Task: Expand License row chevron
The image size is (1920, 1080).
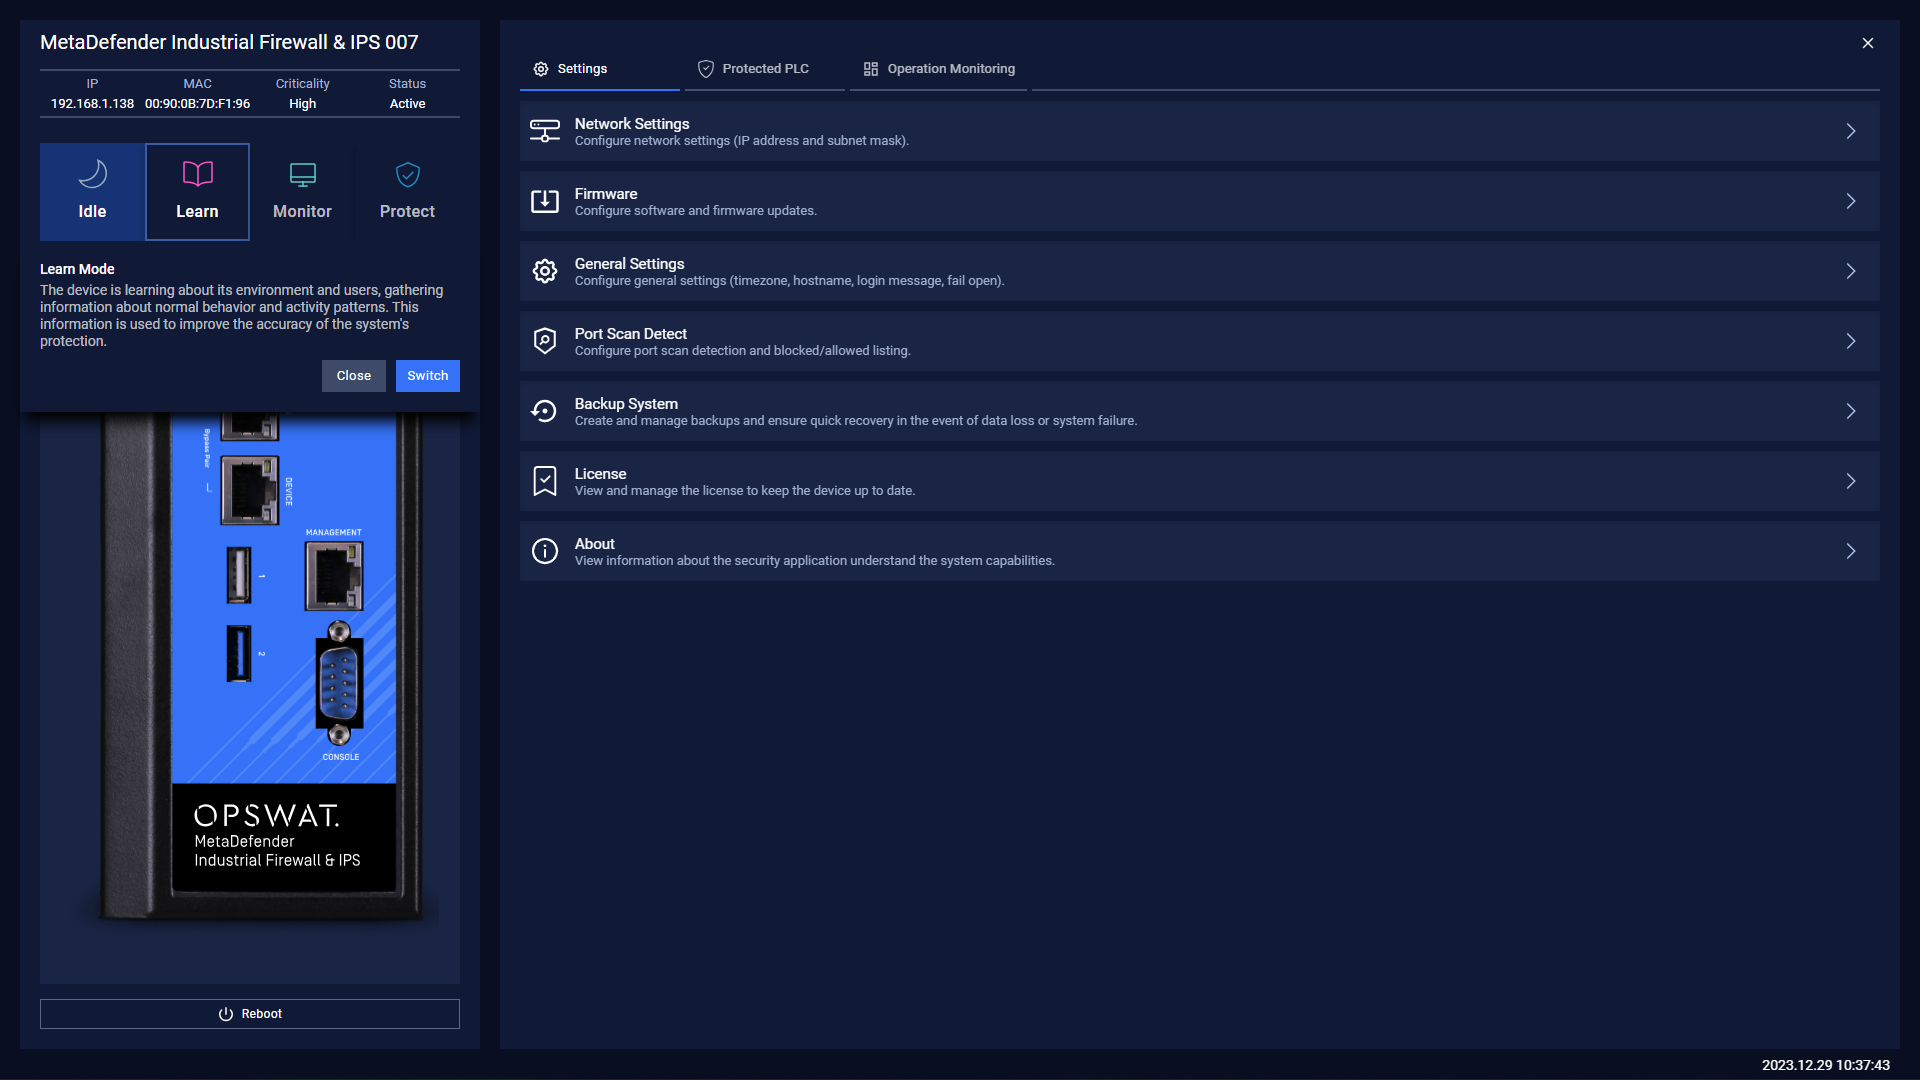Action: (x=1851, y=481)
